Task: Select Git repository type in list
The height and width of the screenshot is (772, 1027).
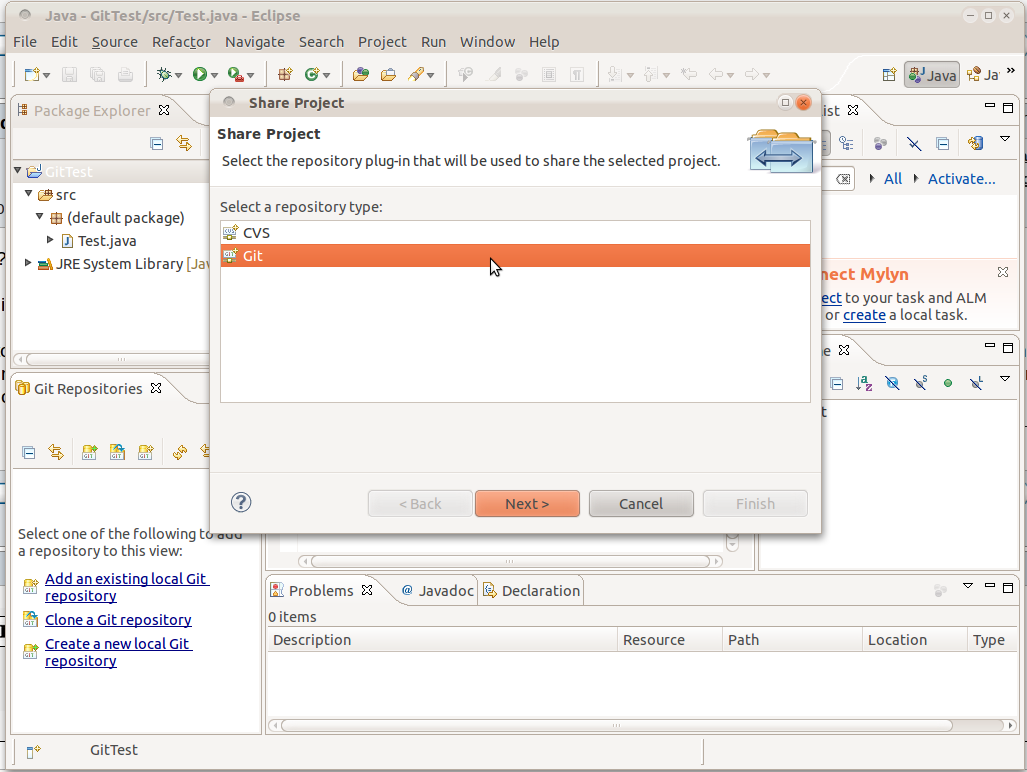Action: (515, 255)
